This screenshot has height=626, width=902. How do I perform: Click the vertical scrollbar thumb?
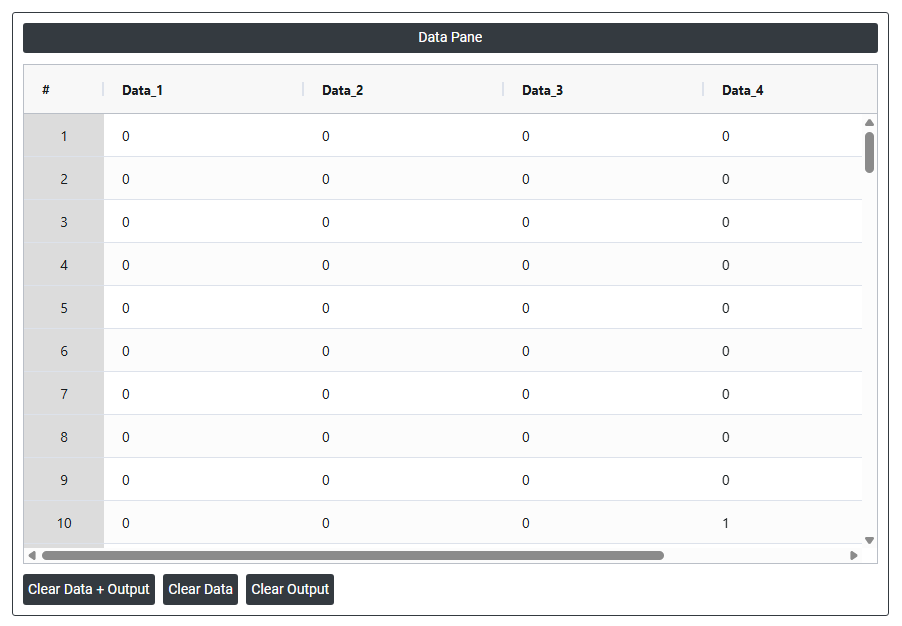869,152
